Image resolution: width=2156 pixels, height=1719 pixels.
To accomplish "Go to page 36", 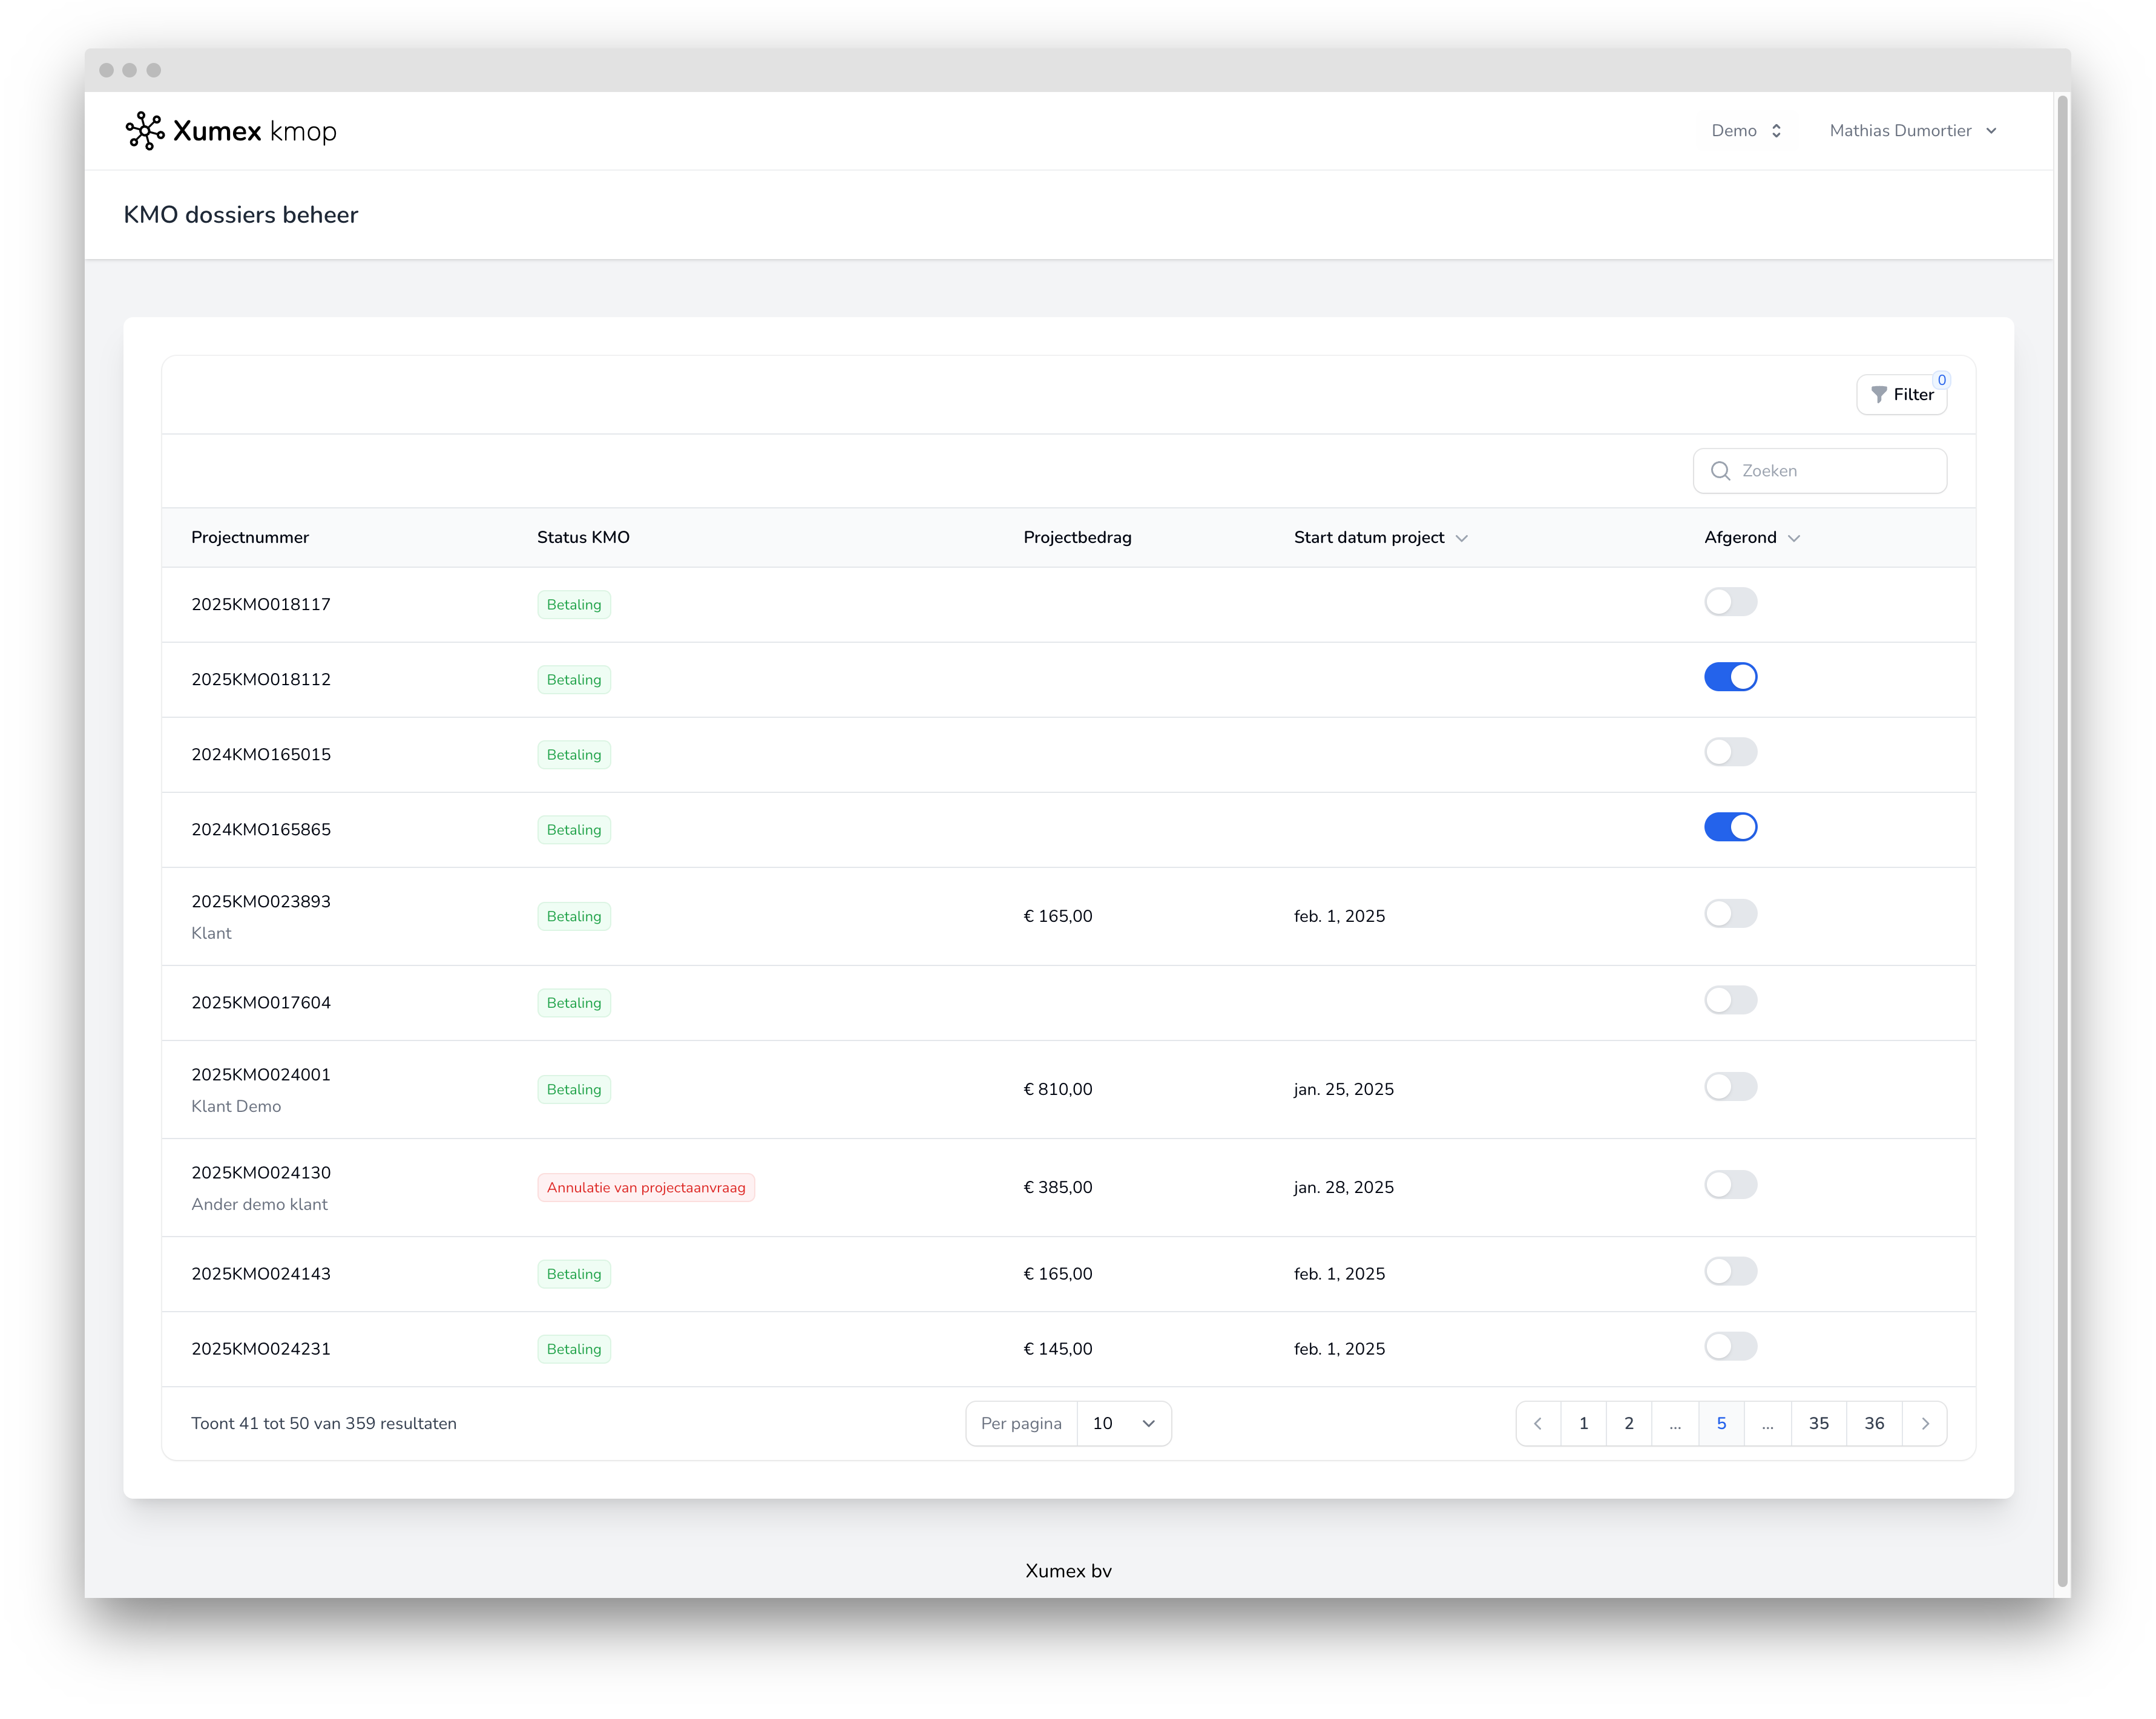I will click(x=1873, y=1423).
